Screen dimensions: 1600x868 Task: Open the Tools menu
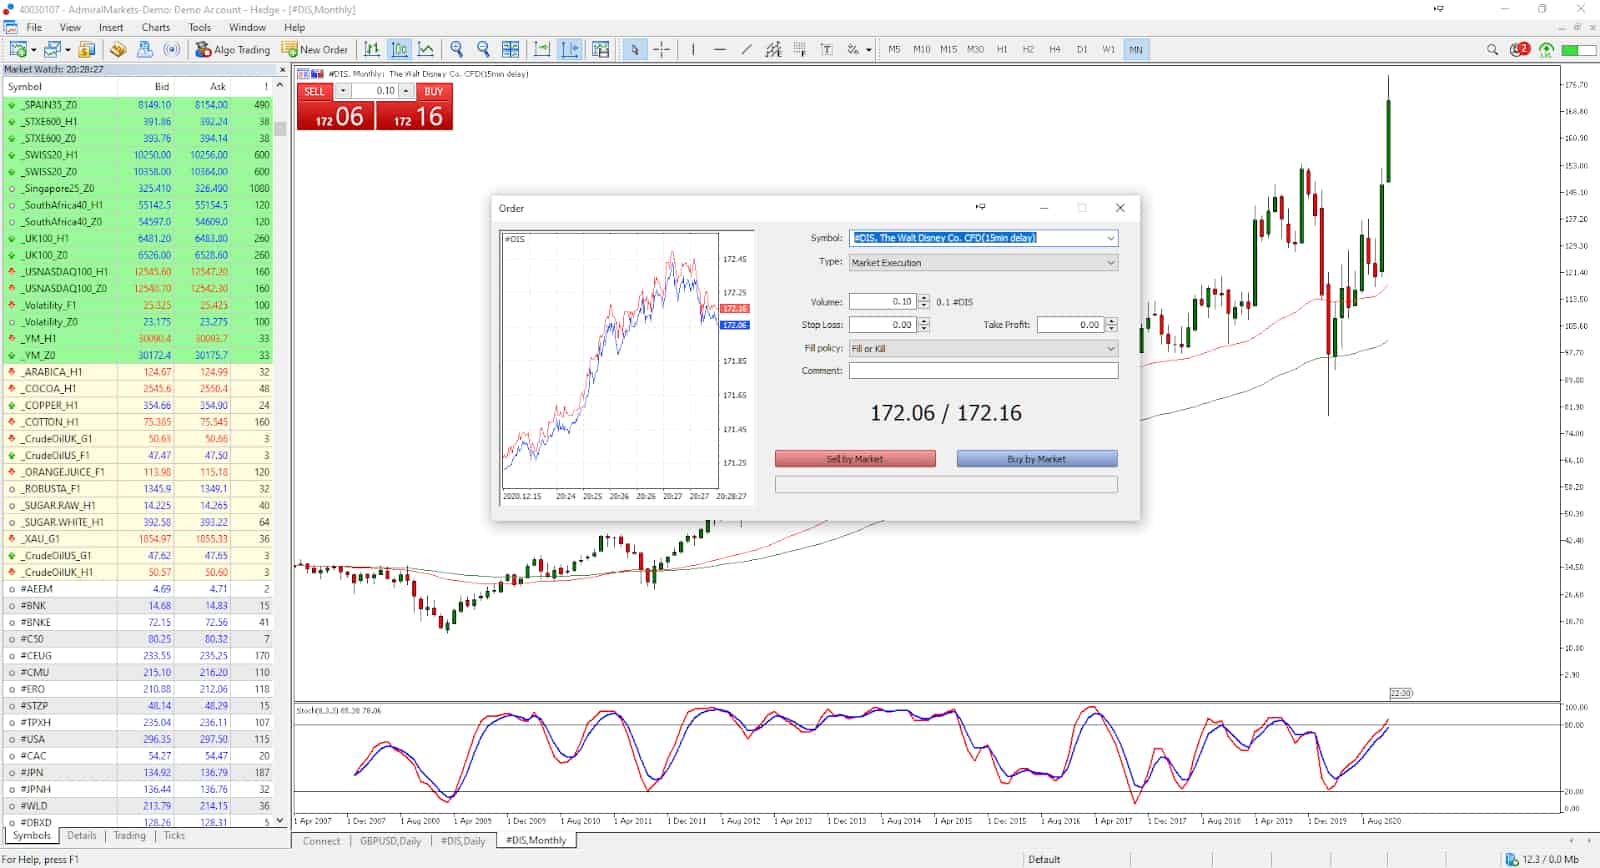[200, 27]
